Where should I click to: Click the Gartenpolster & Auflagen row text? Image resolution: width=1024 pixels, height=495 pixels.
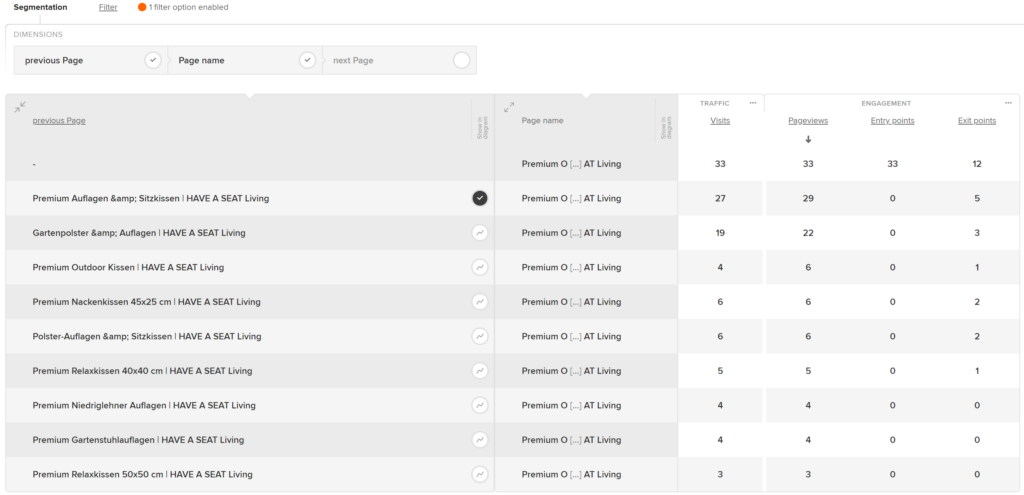[139, 232]
